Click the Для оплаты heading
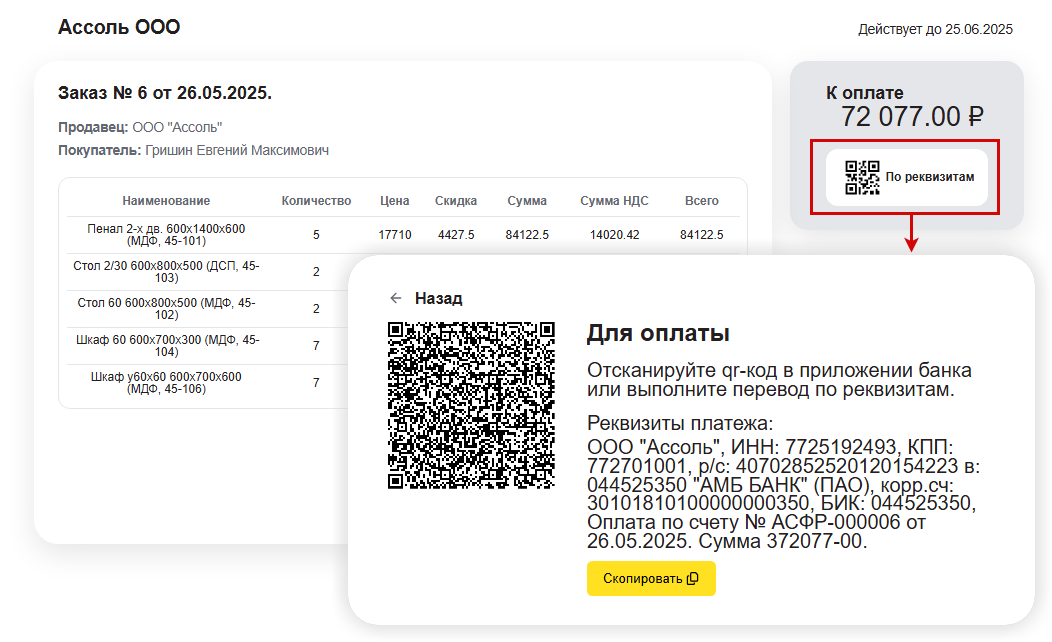 coord(658,333)
